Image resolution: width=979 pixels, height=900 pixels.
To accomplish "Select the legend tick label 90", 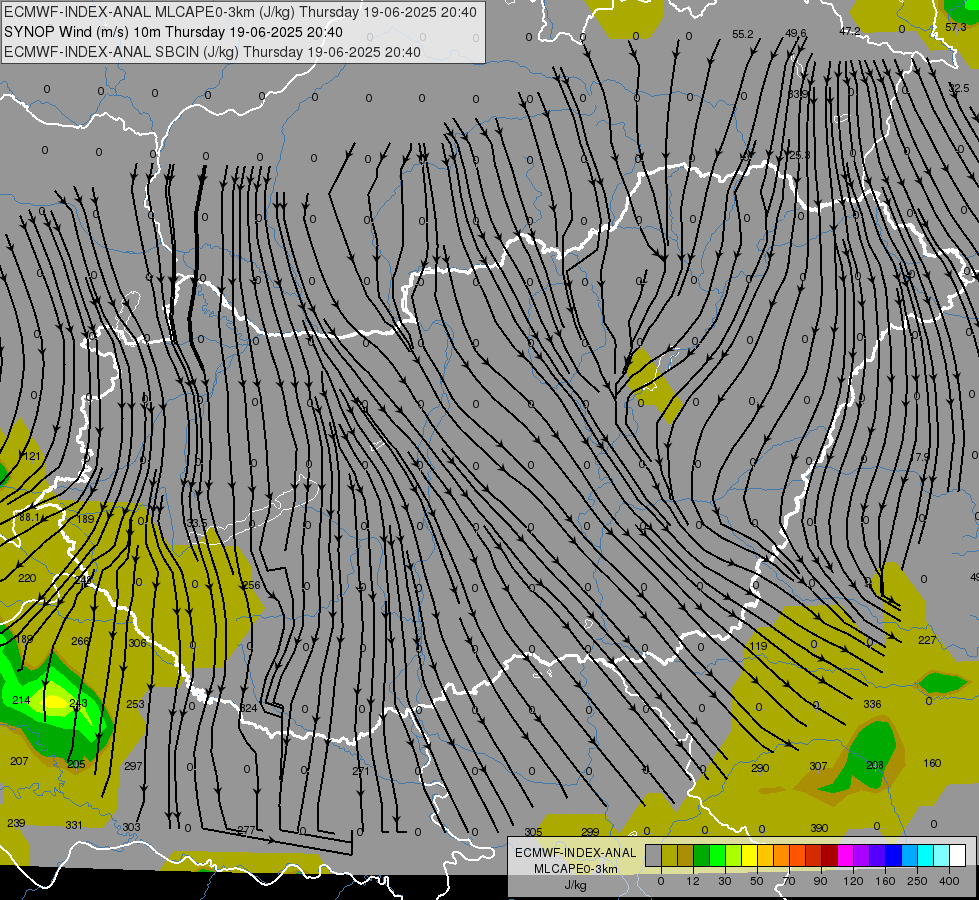I will (820, 881).
